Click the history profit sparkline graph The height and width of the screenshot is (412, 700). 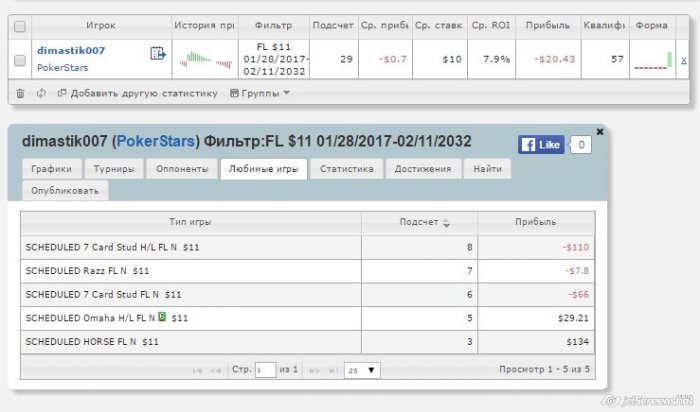205,59
